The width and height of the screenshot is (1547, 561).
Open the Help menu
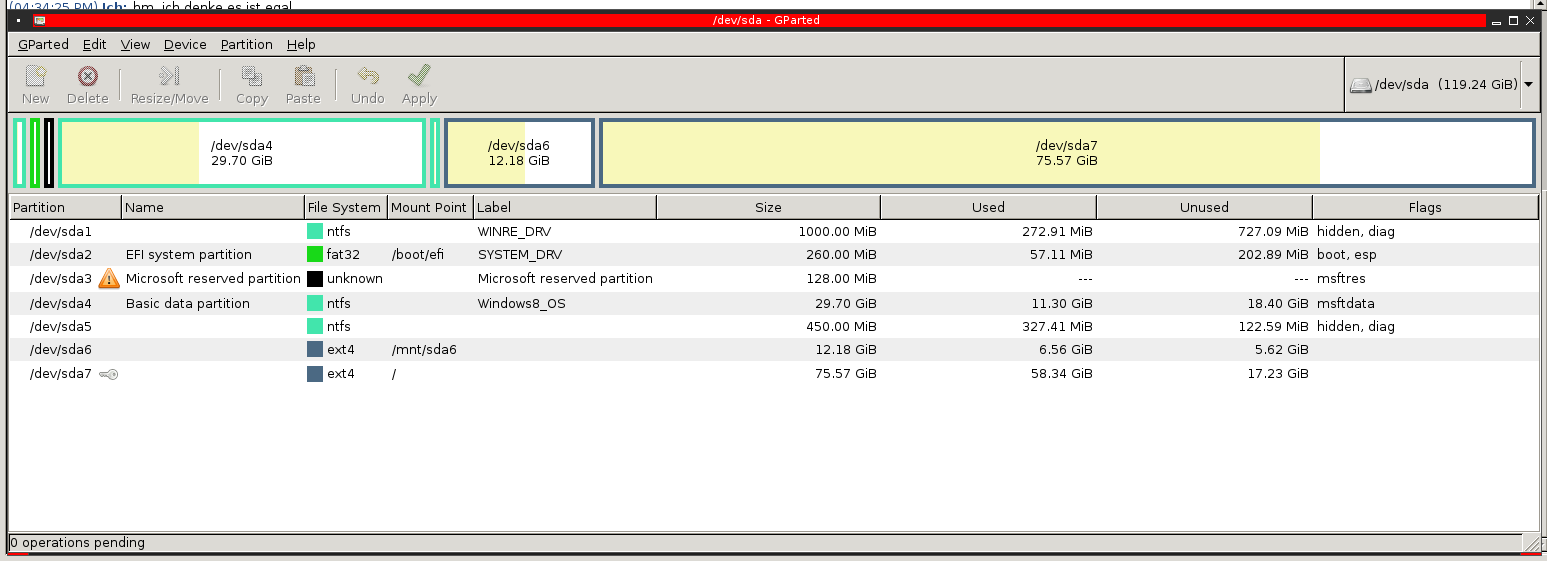tap(301, 44)
